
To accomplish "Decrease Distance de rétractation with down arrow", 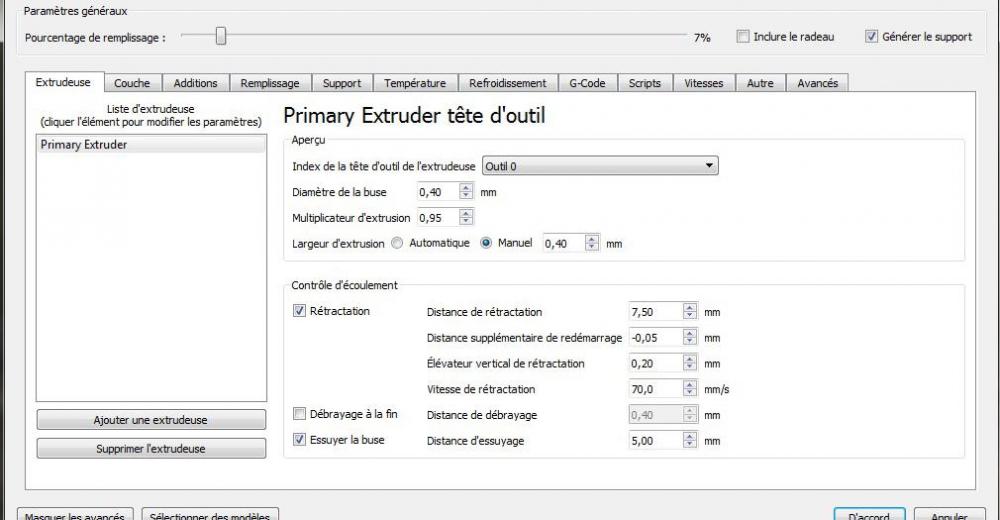I will [x=689, y=316].
